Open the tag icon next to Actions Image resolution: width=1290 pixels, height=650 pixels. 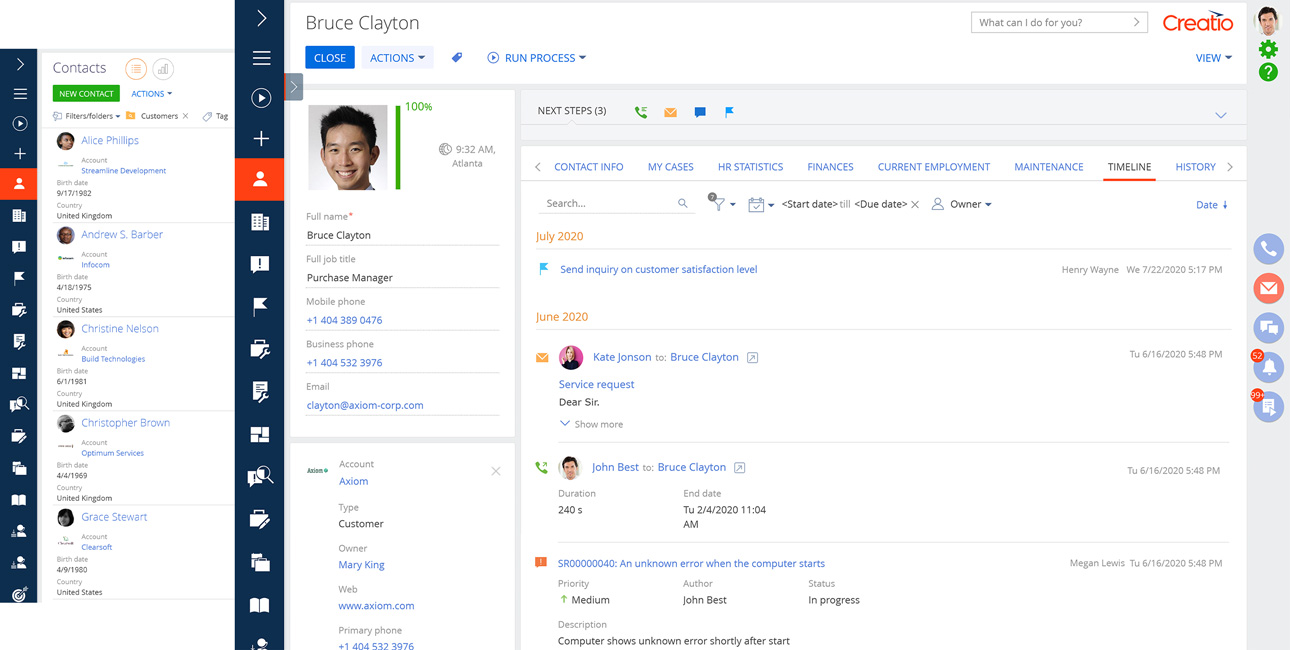(457, 58)
